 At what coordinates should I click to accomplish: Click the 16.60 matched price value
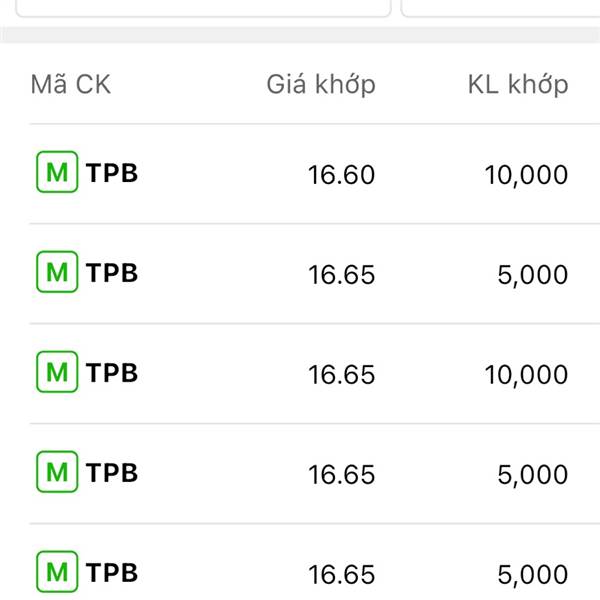point(341,175)
